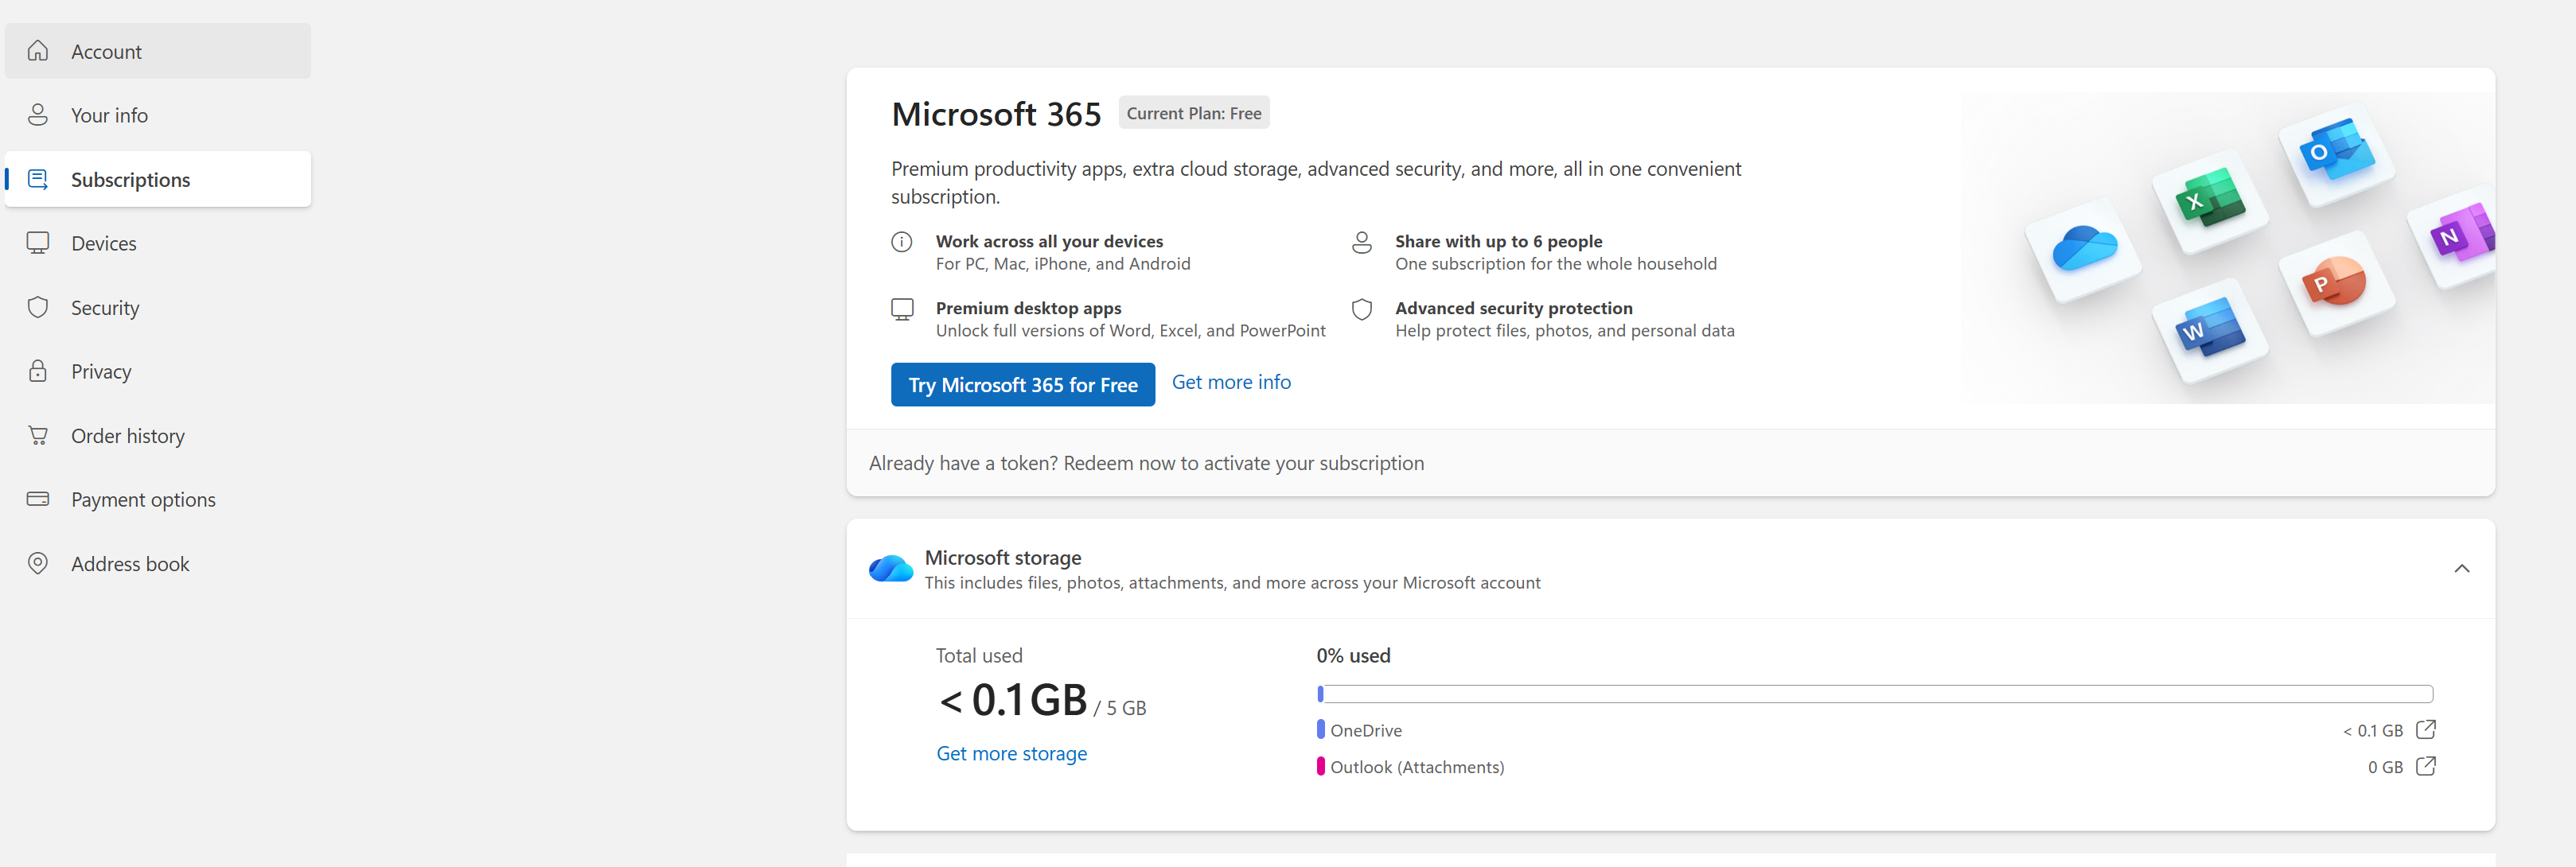This screenshot has width=2576, height=867.
Task: Click the shield icon beside Advanced security protection
Action: 1361,309
